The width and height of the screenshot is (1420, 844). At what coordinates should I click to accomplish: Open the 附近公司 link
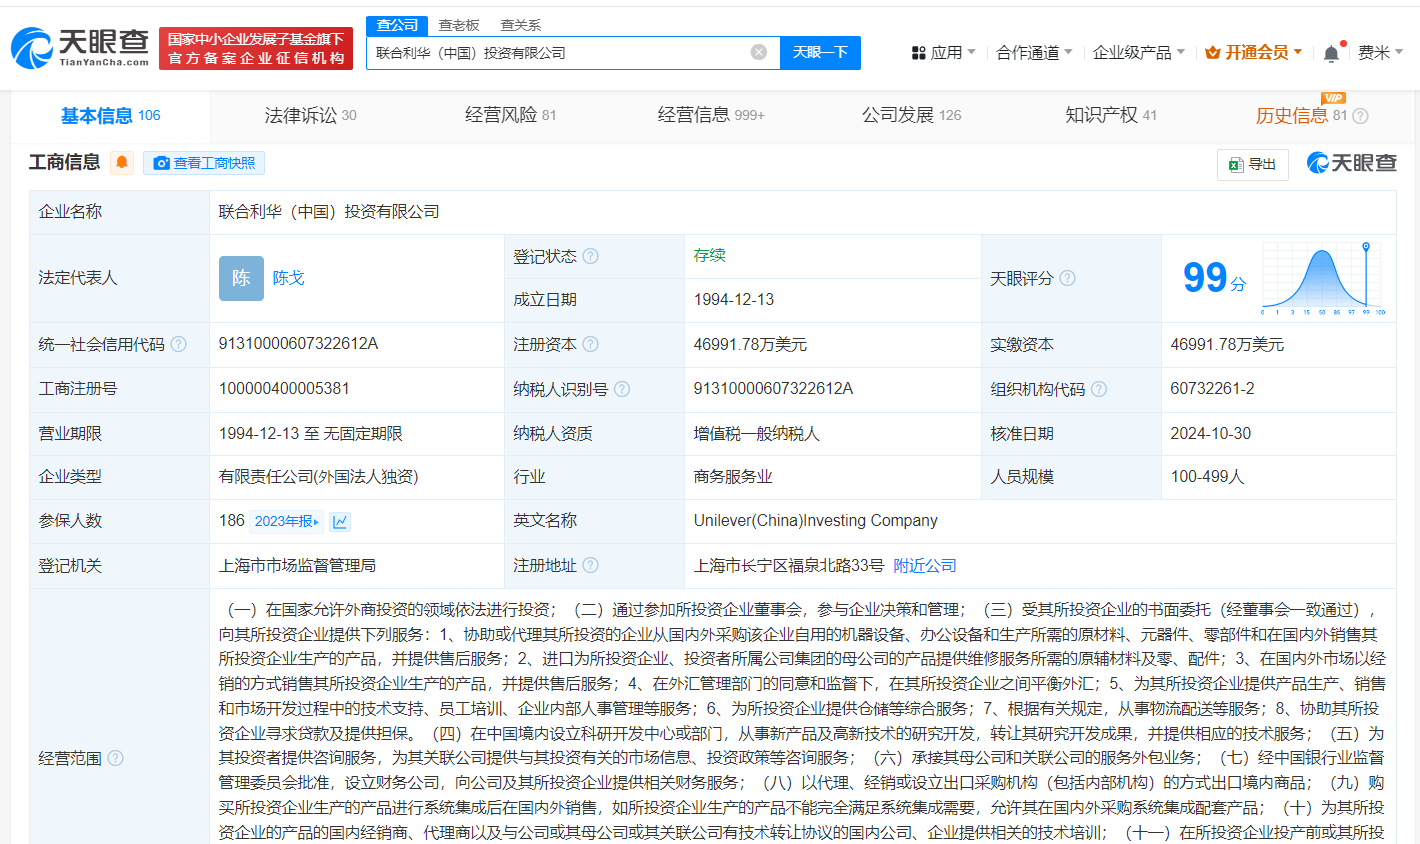click(x=925, y=565)
